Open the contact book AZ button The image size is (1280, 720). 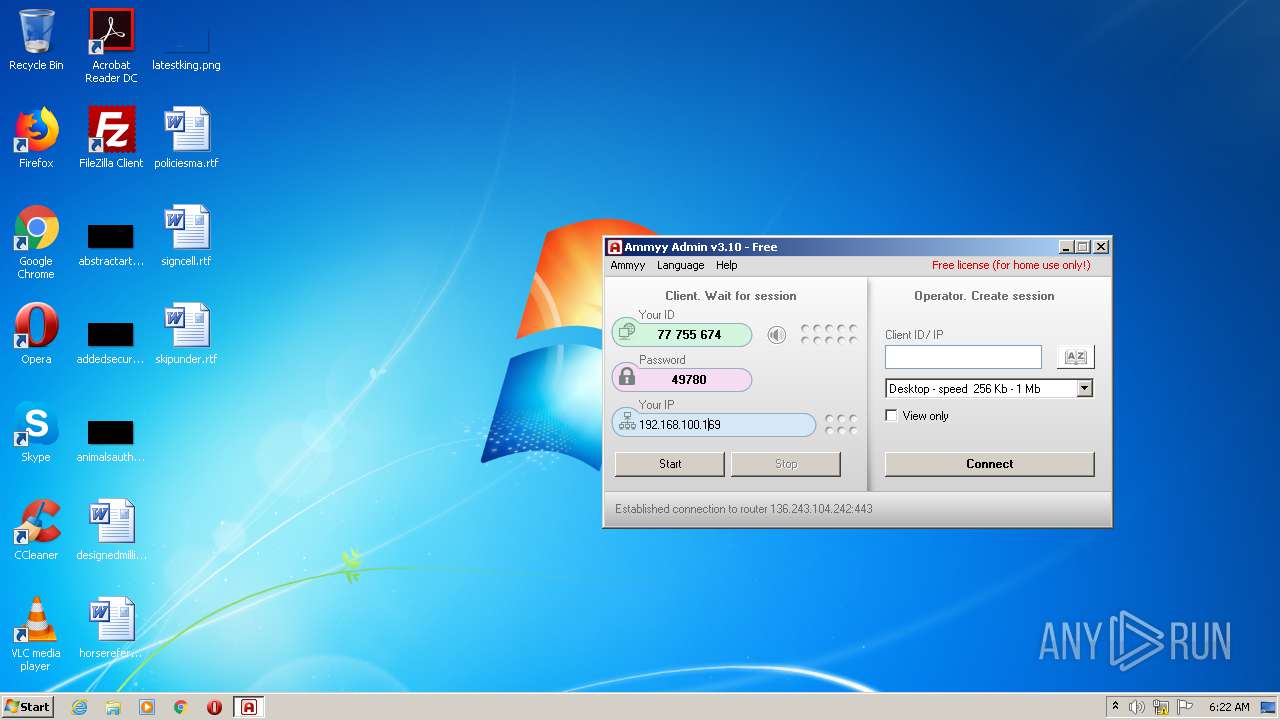[x=1075, y=357]
